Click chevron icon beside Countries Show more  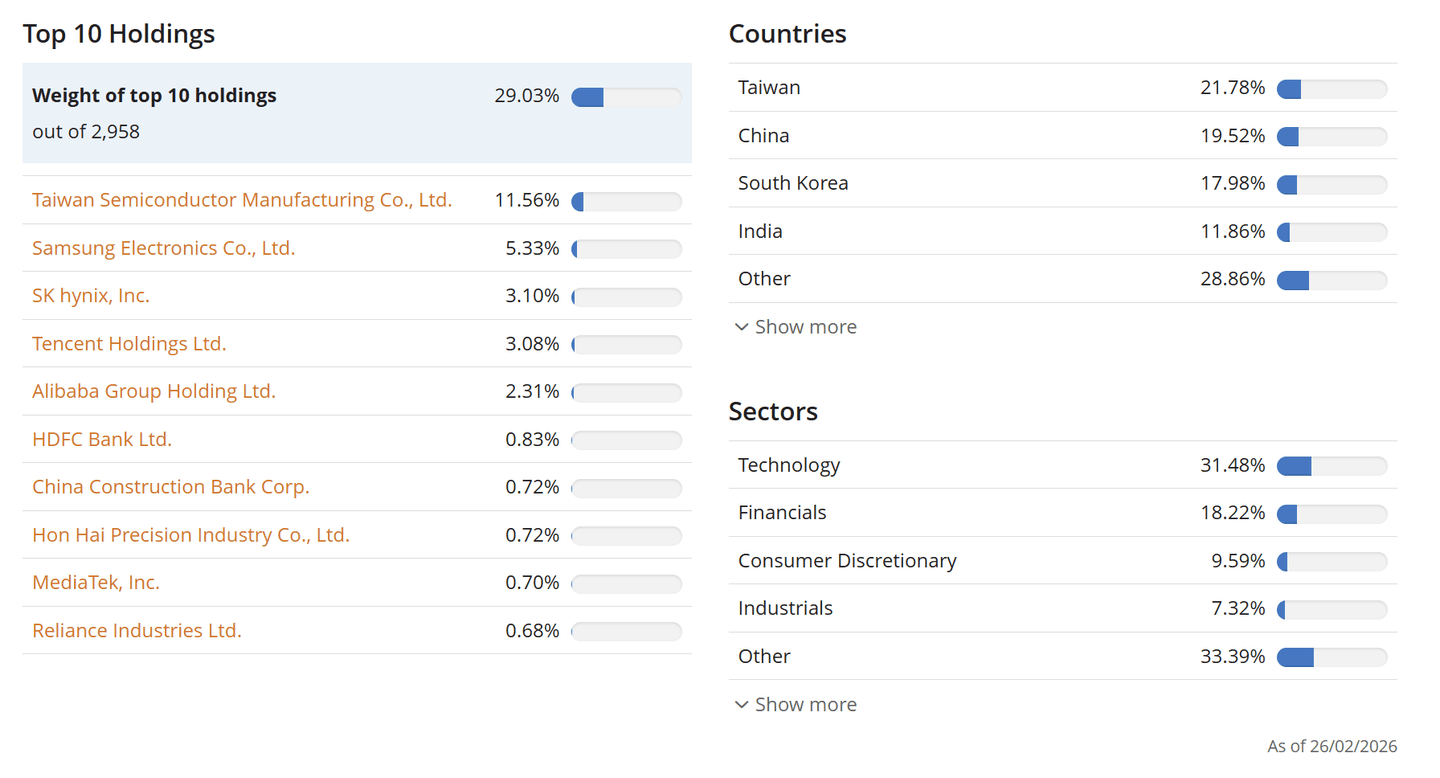[741, 327]
